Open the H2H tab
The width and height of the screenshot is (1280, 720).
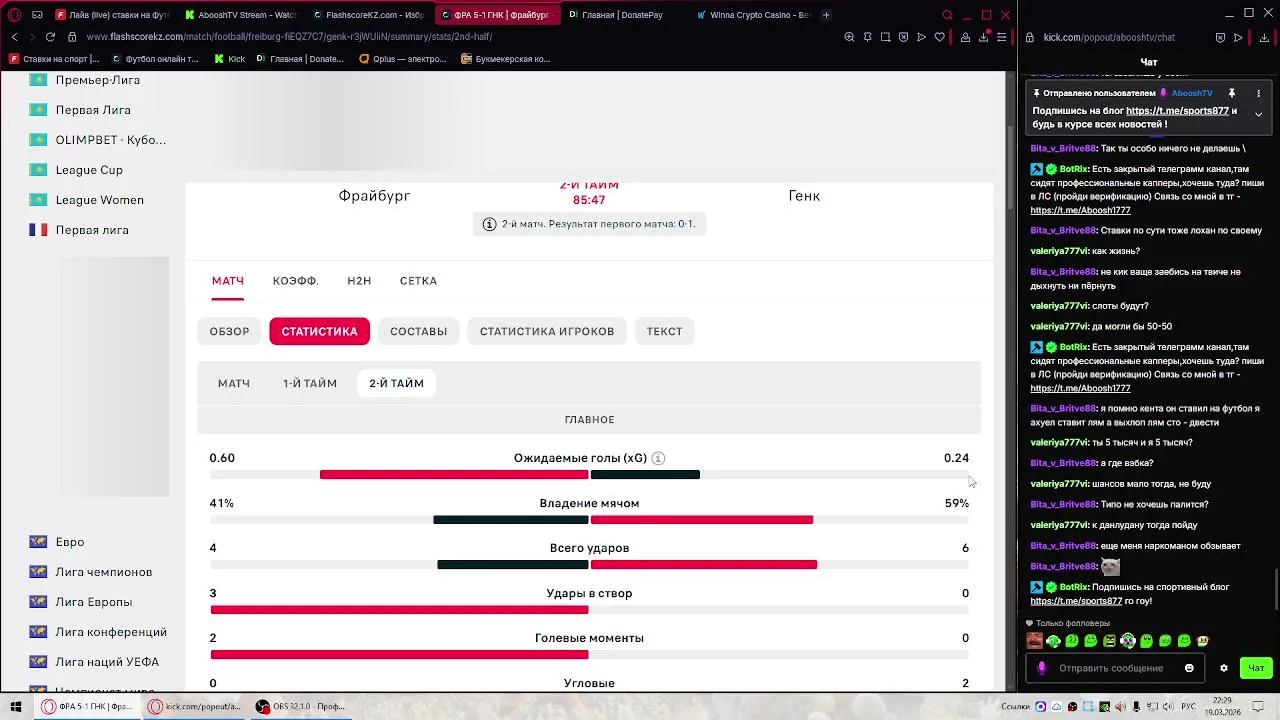359,281
